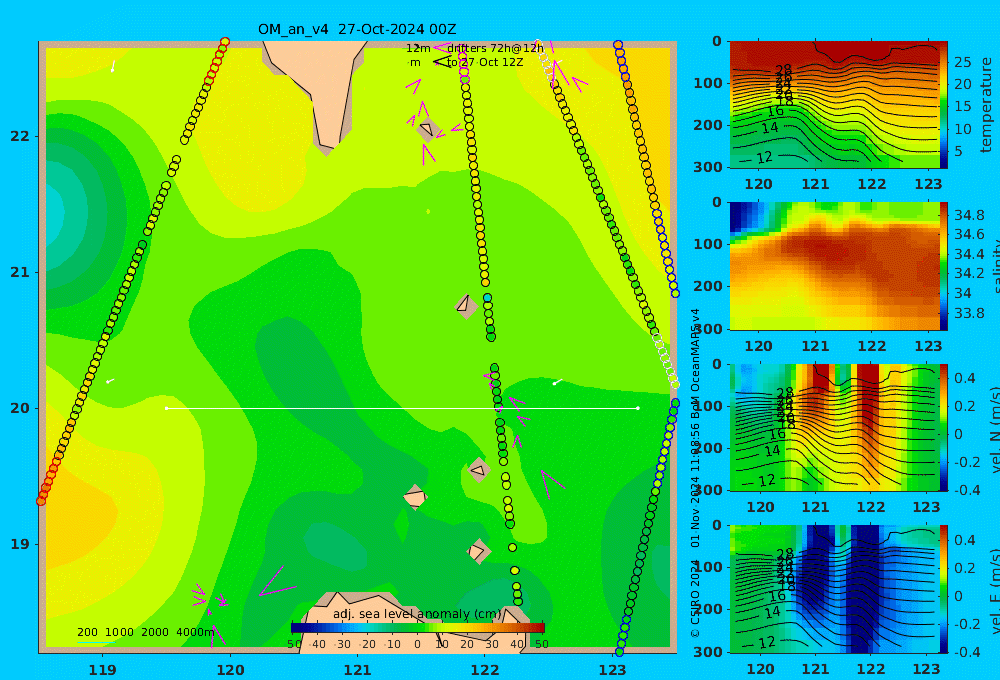This screenshot has width=1000, height=680.
Task: Click the black drifter arrow in the legend
Action: tap(442, 62)
